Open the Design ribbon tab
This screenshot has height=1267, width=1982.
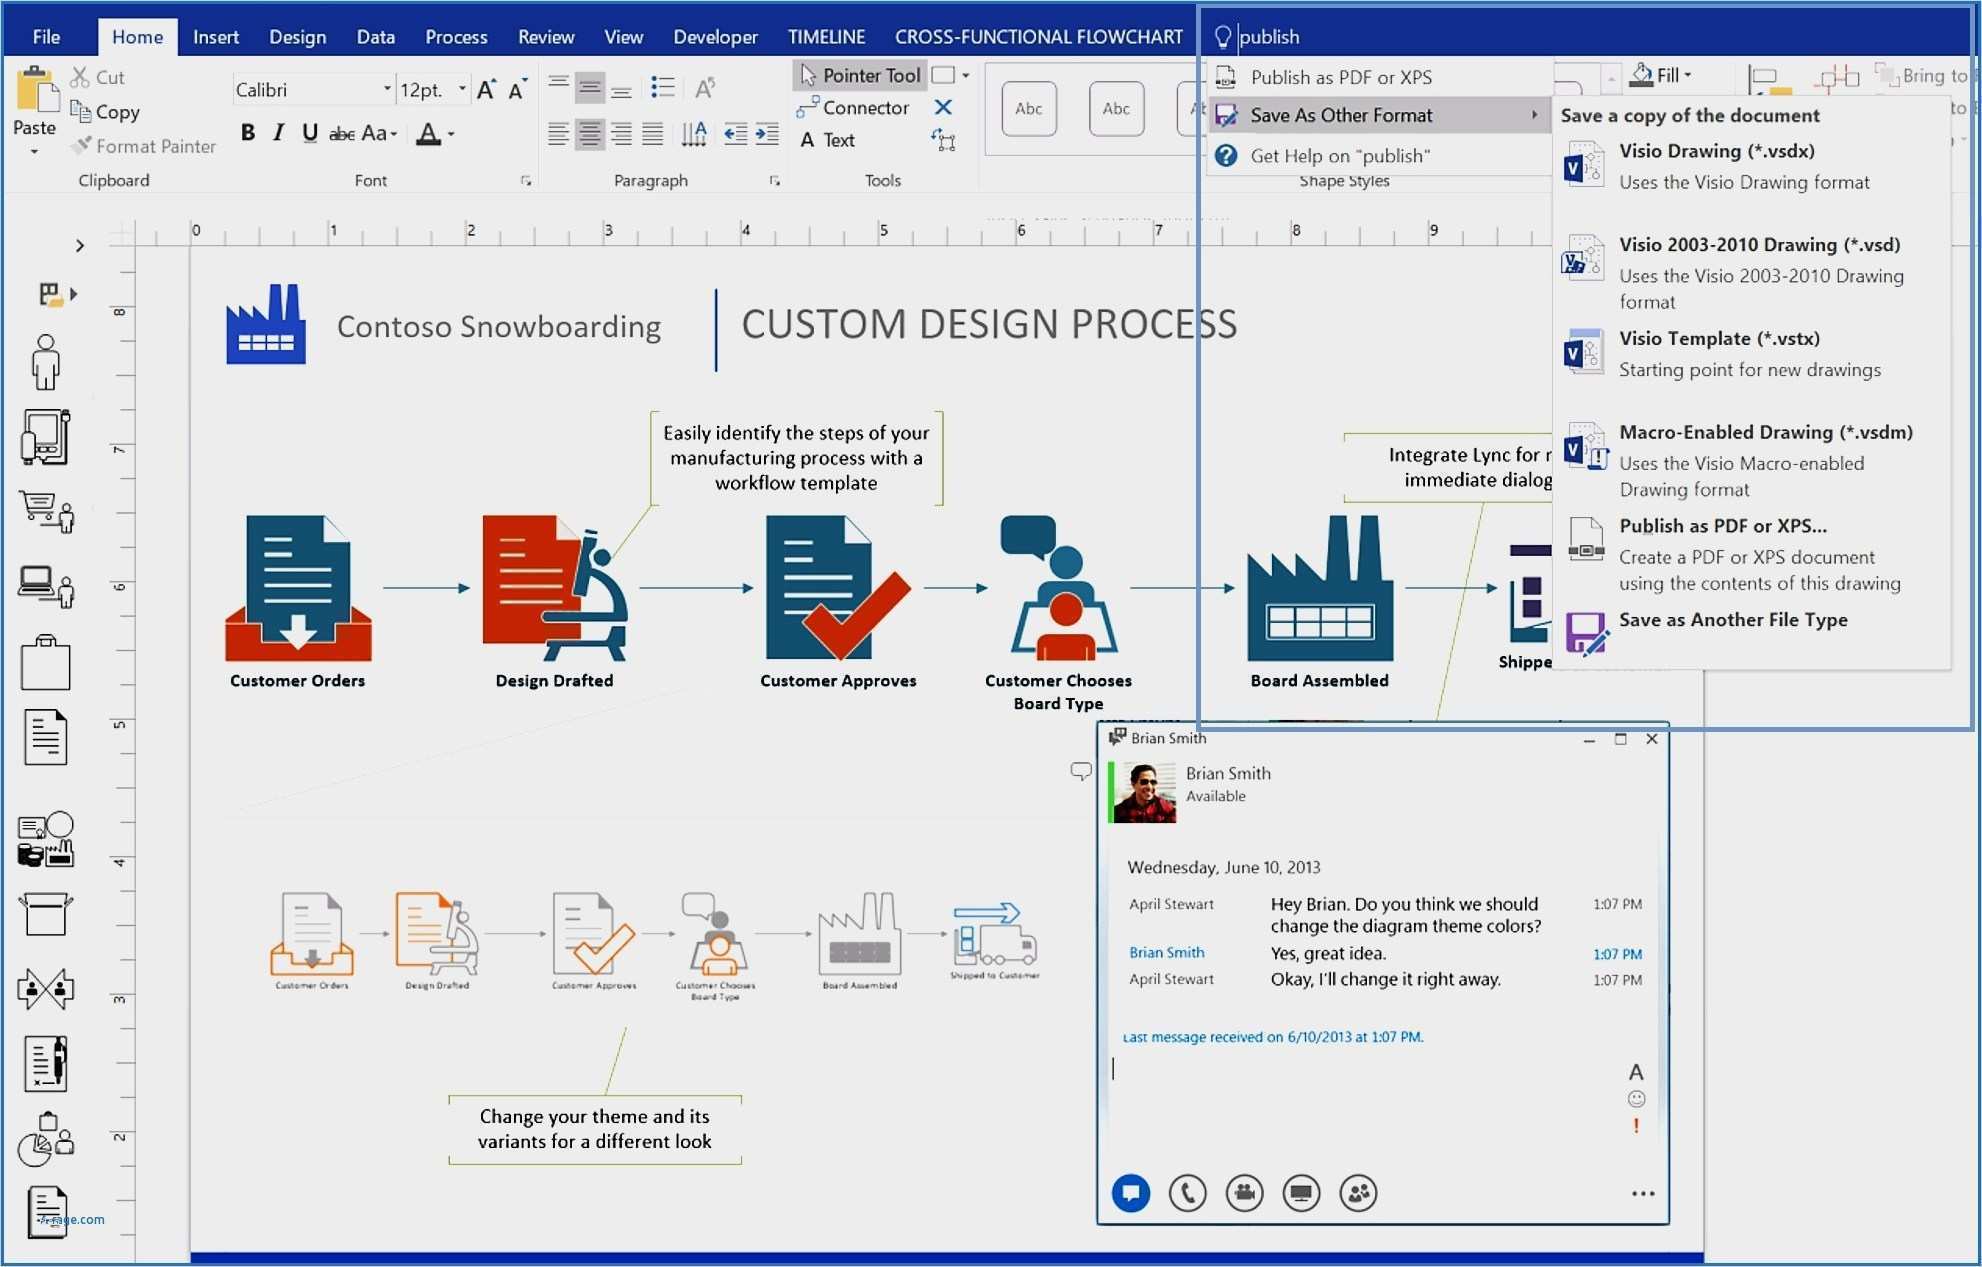tap(297, 37)
